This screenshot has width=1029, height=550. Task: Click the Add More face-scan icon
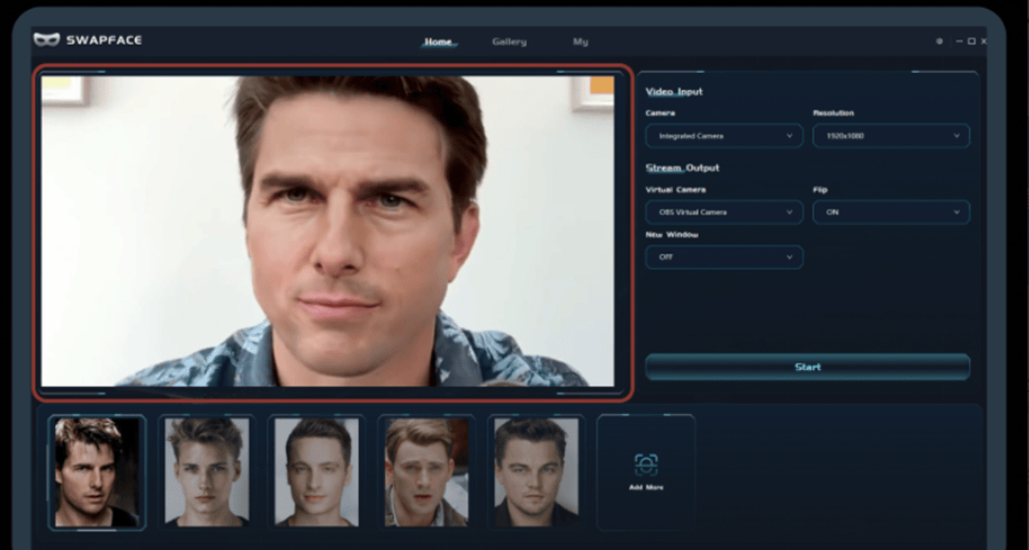pyautogui.click(x=646, y=464)
